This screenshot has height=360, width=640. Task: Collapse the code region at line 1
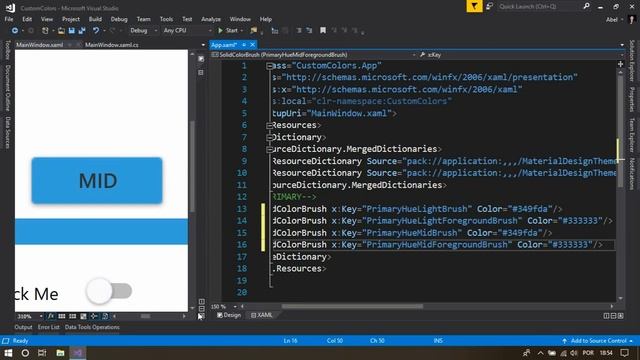tap(269, 66)
